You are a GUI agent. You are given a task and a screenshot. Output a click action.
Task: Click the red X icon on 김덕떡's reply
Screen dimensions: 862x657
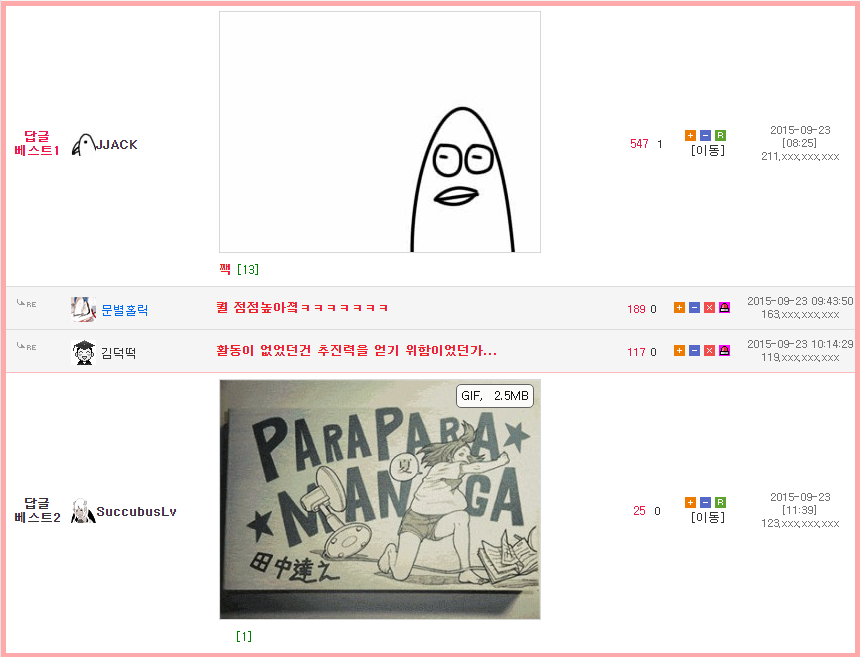[709, 351]
